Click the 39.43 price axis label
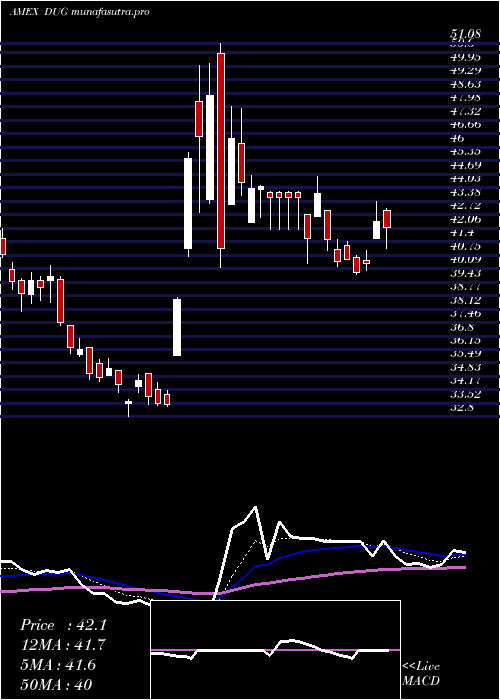Screen dimensions: 500x700 click(x=467, y=273)
